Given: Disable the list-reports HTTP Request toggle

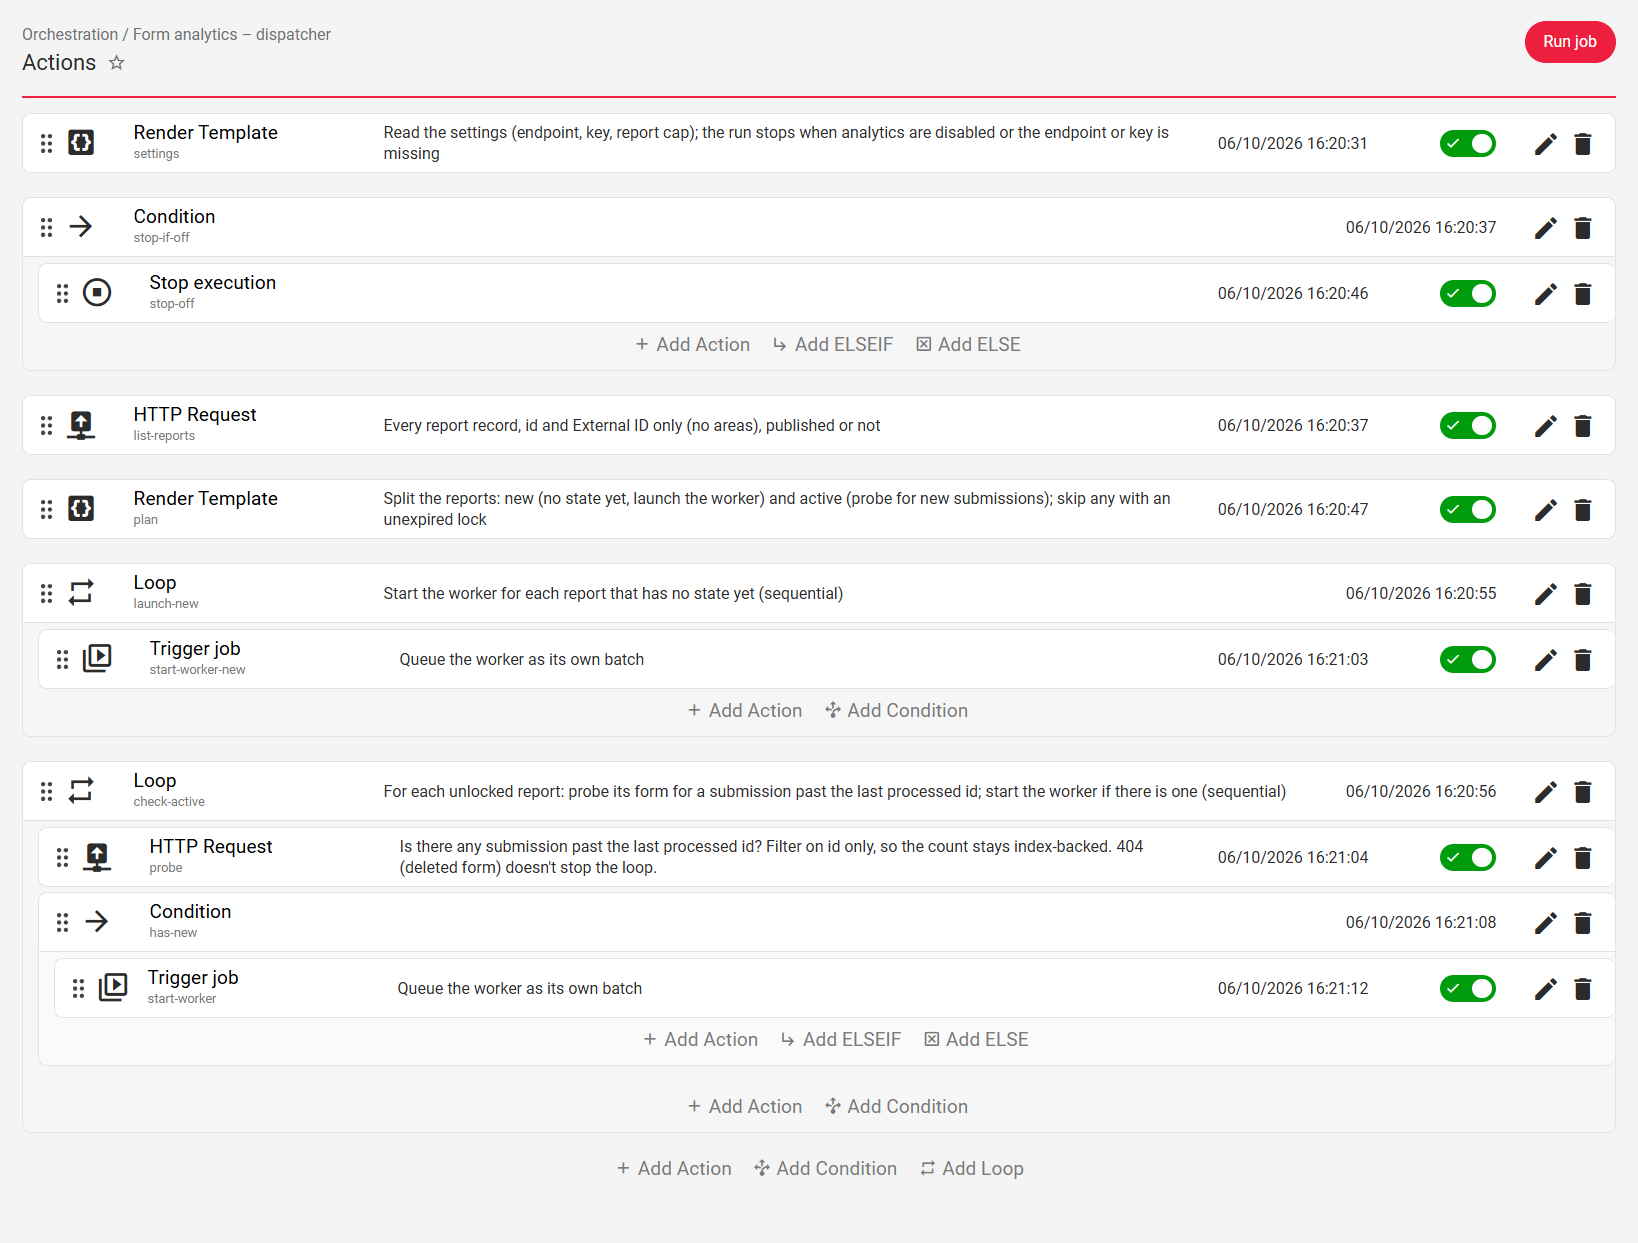Looking at the screenshot, I should click(x=1467, y=426).
